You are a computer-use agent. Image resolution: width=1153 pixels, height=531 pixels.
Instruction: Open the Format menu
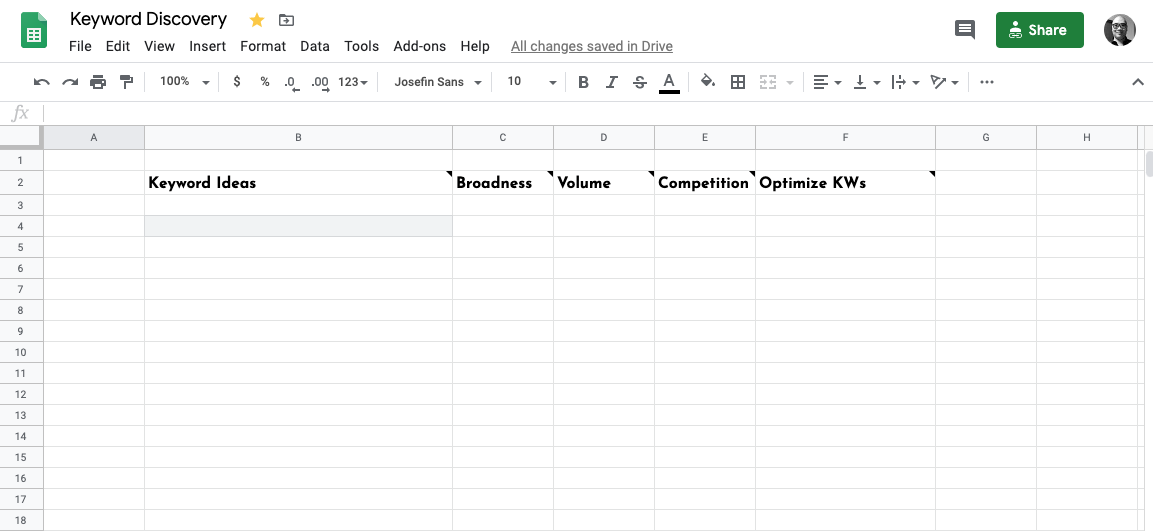coord(263,46)
